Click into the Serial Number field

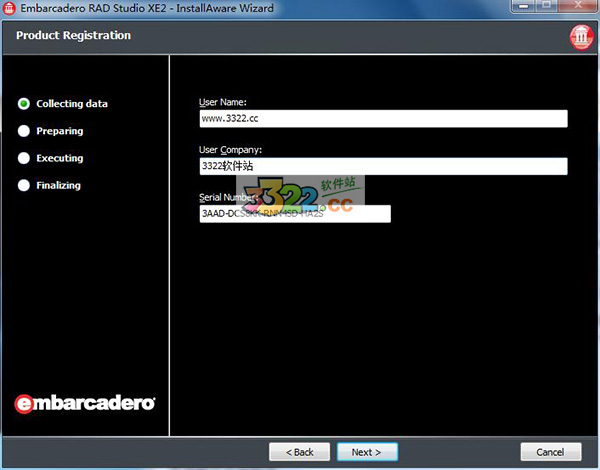tap(295, 214)
